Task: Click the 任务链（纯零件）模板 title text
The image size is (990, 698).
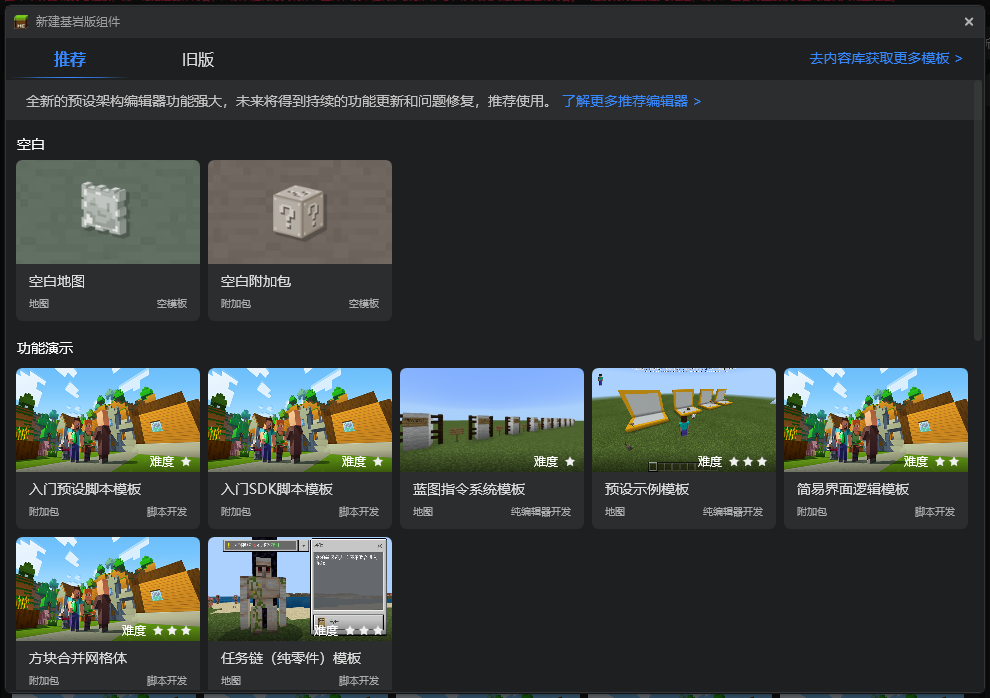Action: tap(290, 658)
